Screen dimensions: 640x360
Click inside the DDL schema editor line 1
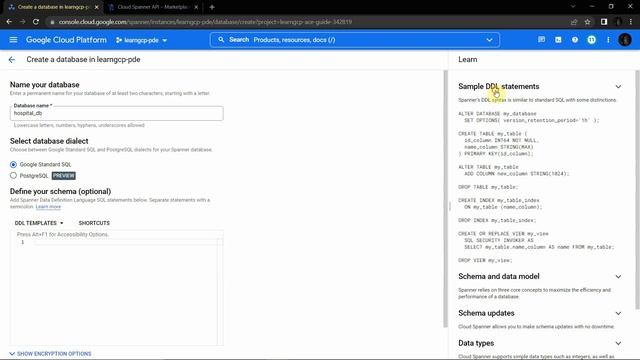(x=126, y=242)
